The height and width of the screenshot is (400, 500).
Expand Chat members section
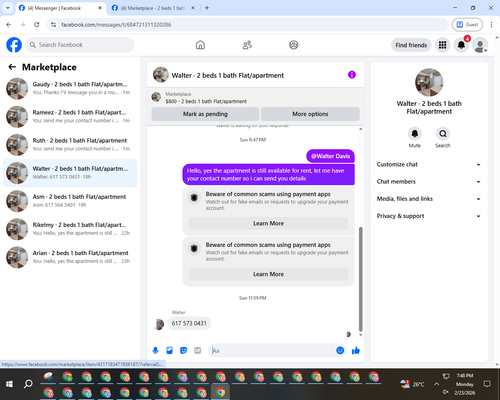429,182
